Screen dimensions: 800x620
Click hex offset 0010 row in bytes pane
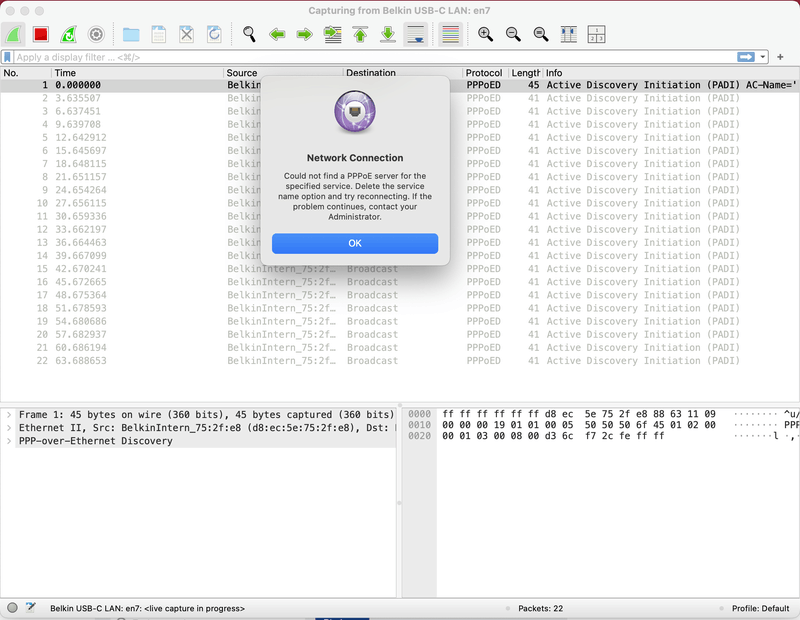(x=419, y=425)
